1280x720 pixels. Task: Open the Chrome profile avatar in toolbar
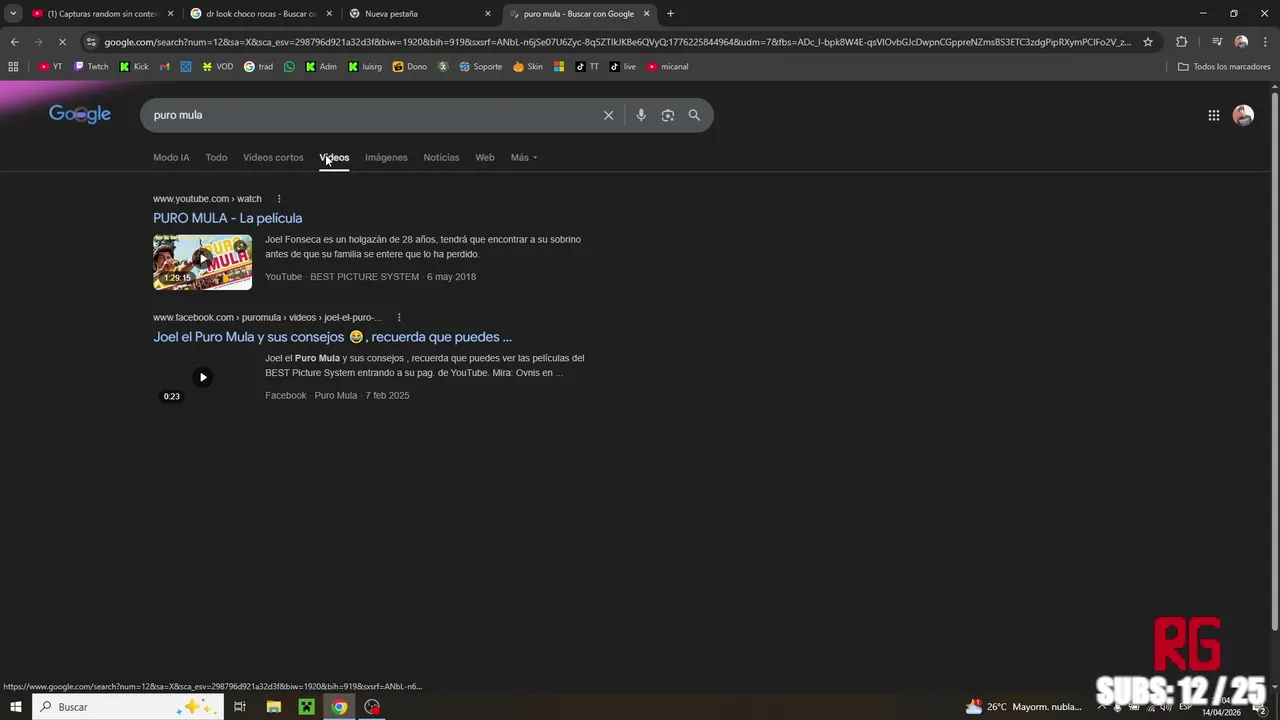1241,42
